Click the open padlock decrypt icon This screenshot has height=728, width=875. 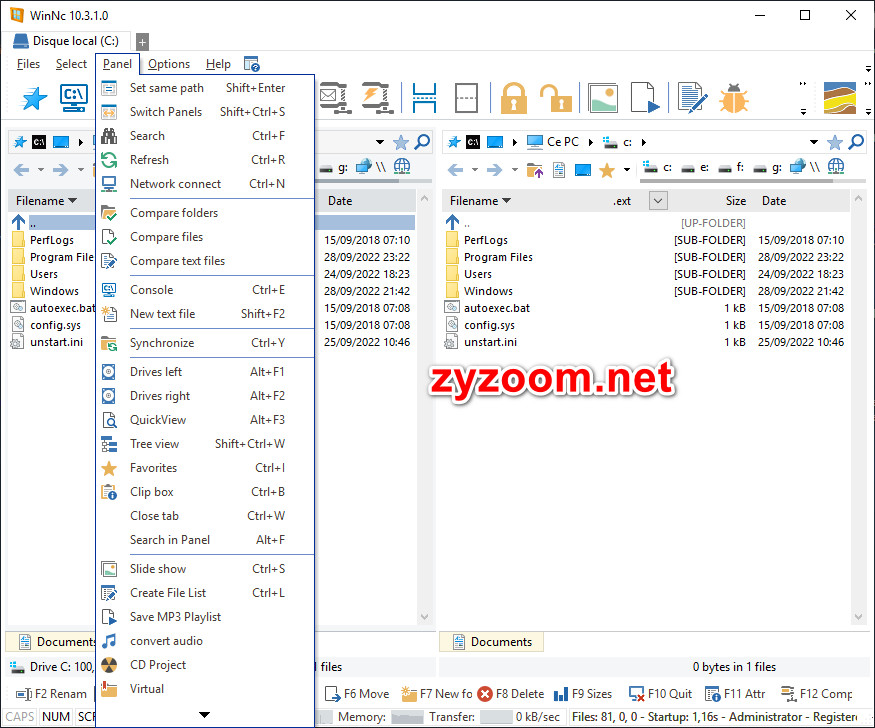coord(555,98)
